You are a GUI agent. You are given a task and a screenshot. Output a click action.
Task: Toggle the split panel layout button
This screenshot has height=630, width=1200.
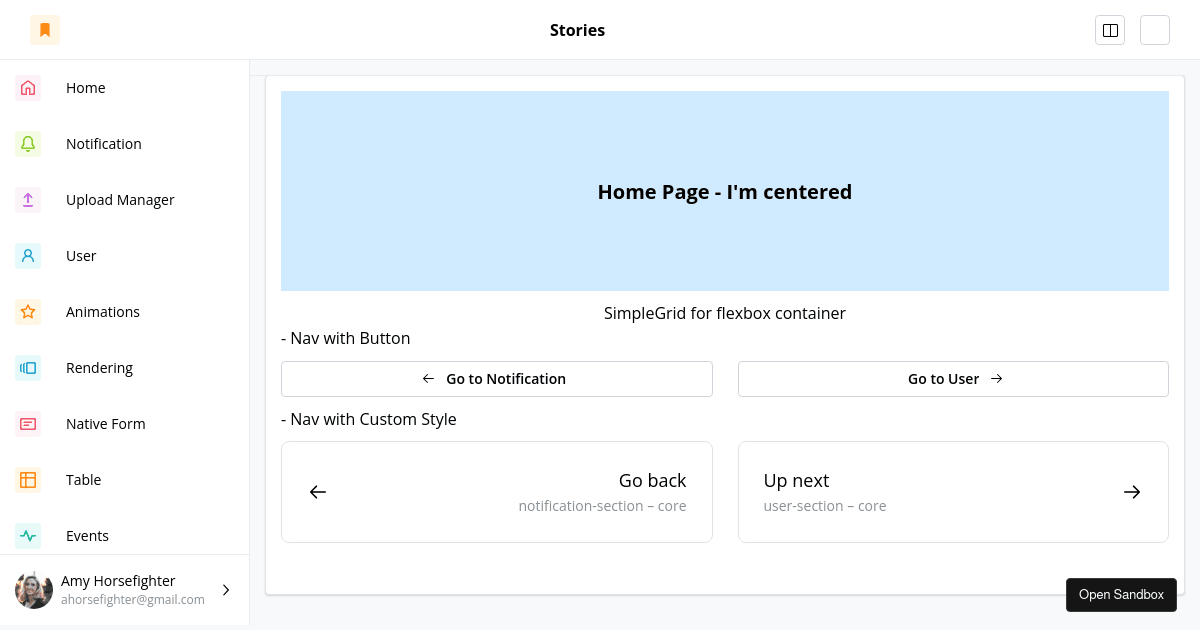point(1110,30)
